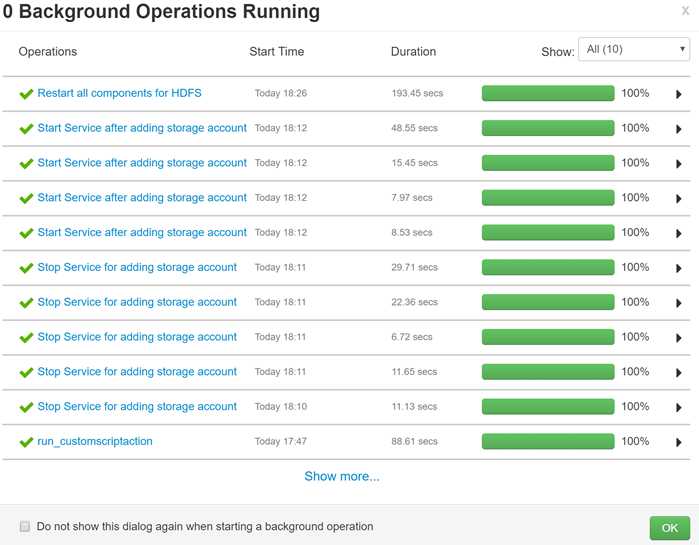Screen dimensions: 699x545
Task: Open Start Service after adding storage account lasting 48.55 secs
Action: 142,128
